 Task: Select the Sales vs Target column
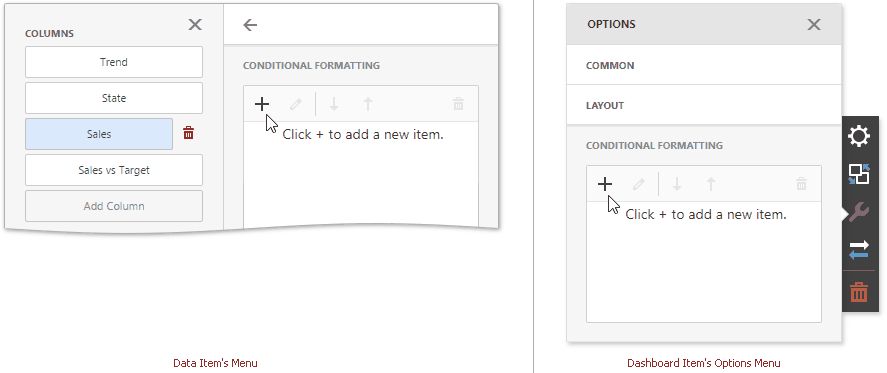(x=114, y=170)
